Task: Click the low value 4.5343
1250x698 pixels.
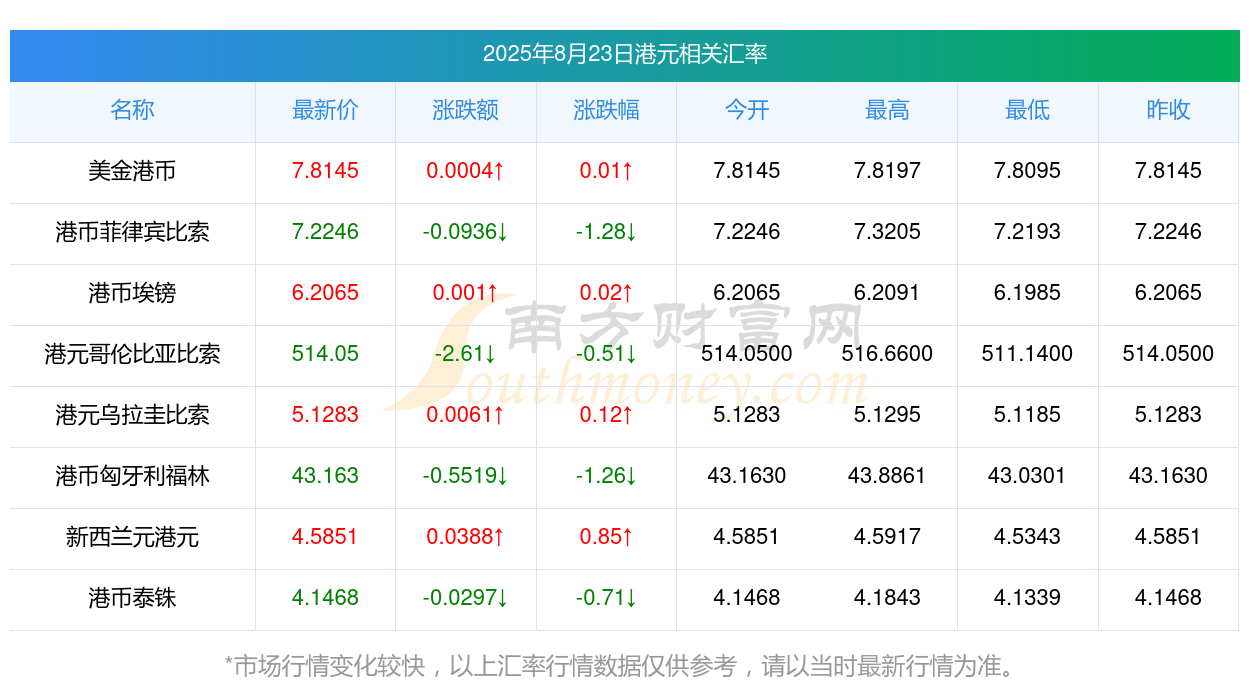Action: [x=1028, y=537]
